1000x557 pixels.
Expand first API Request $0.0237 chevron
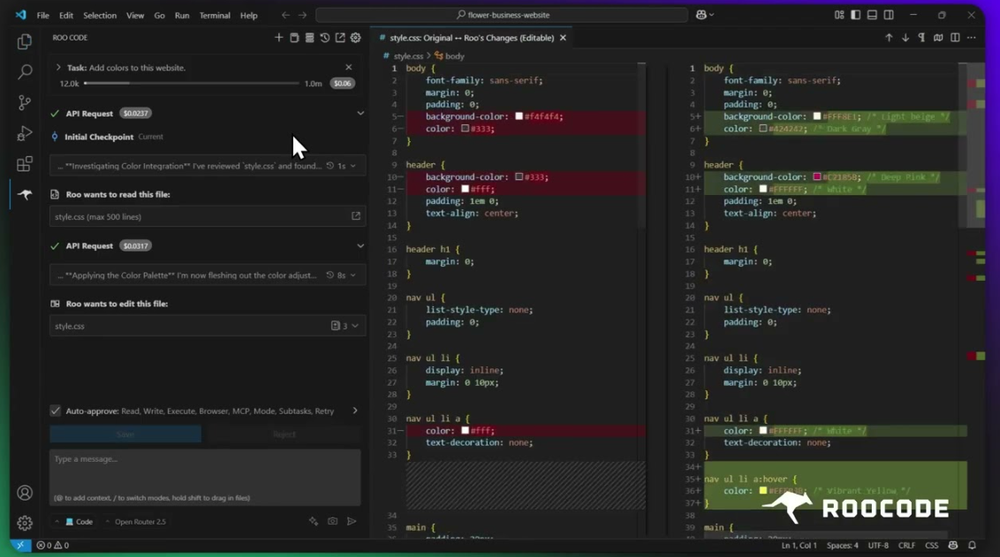click(360, 113)
